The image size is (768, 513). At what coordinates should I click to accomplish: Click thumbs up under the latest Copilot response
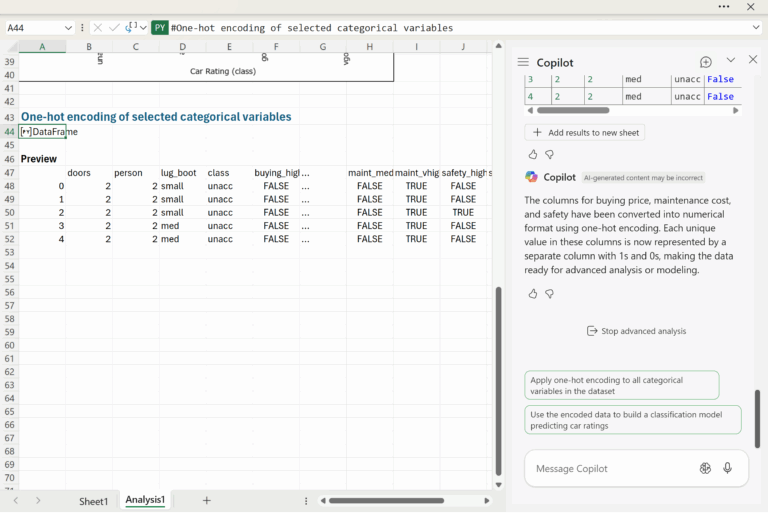tap(533, 293)
